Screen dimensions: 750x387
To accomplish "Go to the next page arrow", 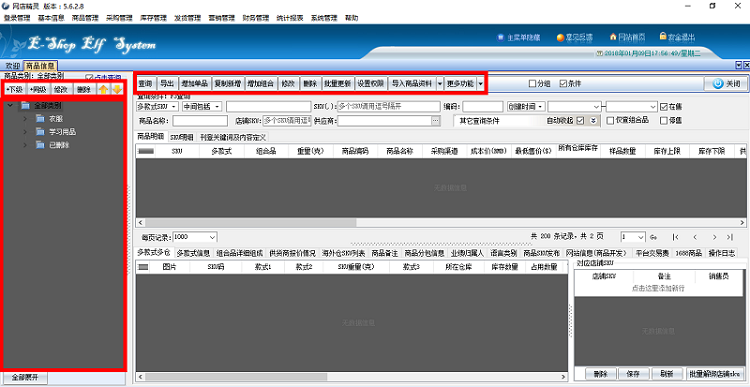I will 714,237.
